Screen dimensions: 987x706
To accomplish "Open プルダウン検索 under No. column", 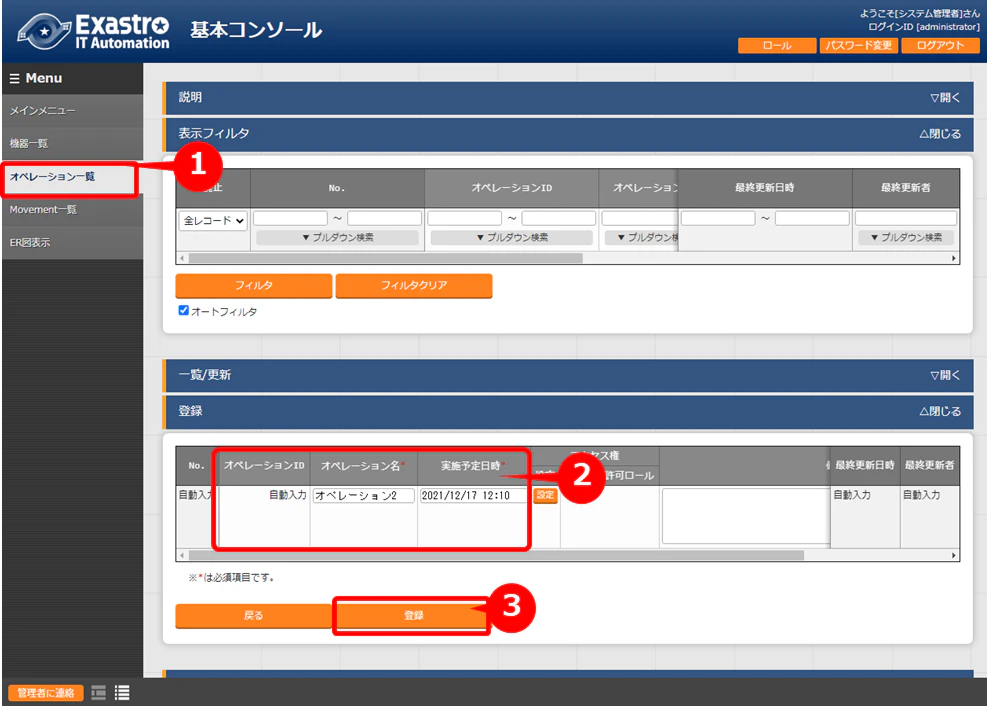I will pyautogui.click(x=337, y=237).
